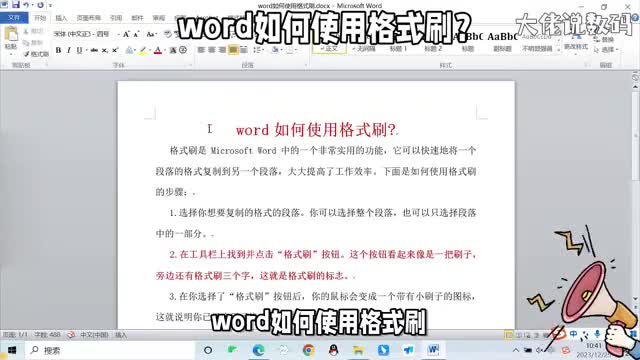Viewport: 640px width, 360px height.
Task: Switch to the 插入 (Insert) tab
Action: click(61, 18)
